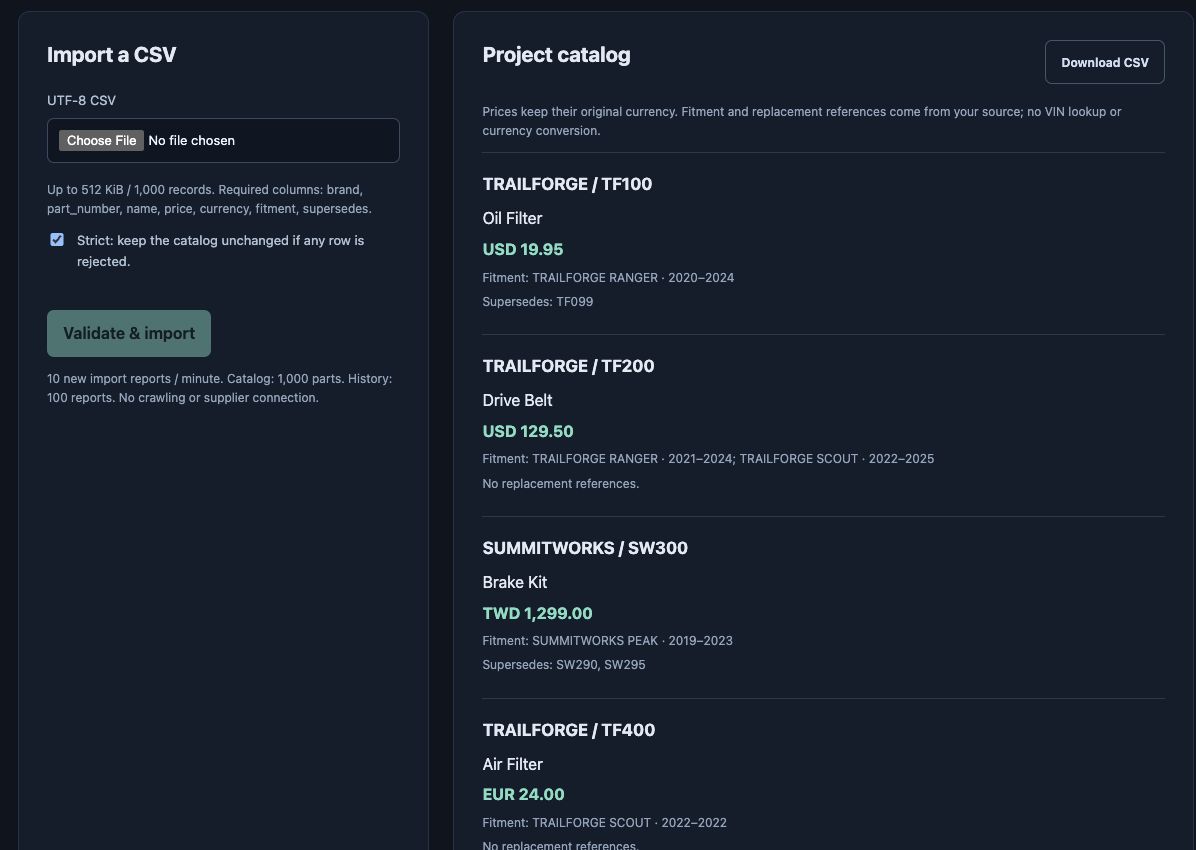Click the TWD 1,299.00 price
The width and height of the screenshot is (1196, 850).
[x=538, y=613]
